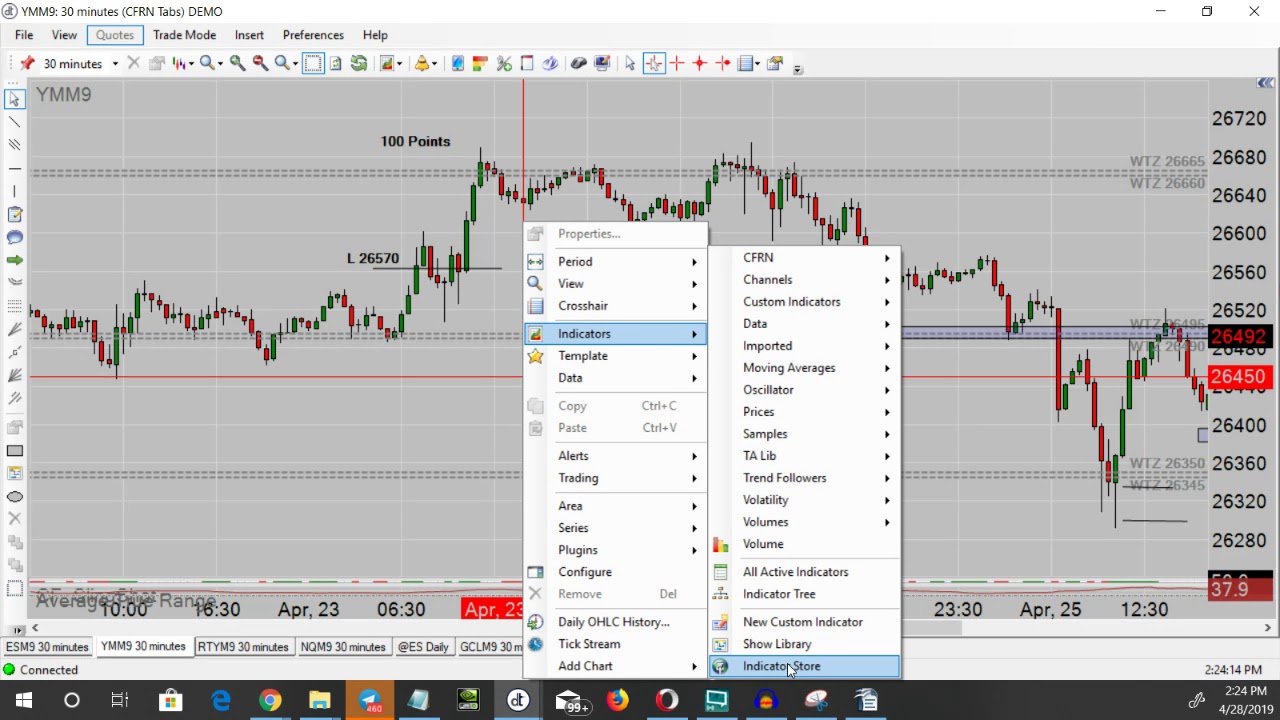This screenshot has height=720, width=1280.
Task: Expand the Trading submenu
Action: pos(615,478)
